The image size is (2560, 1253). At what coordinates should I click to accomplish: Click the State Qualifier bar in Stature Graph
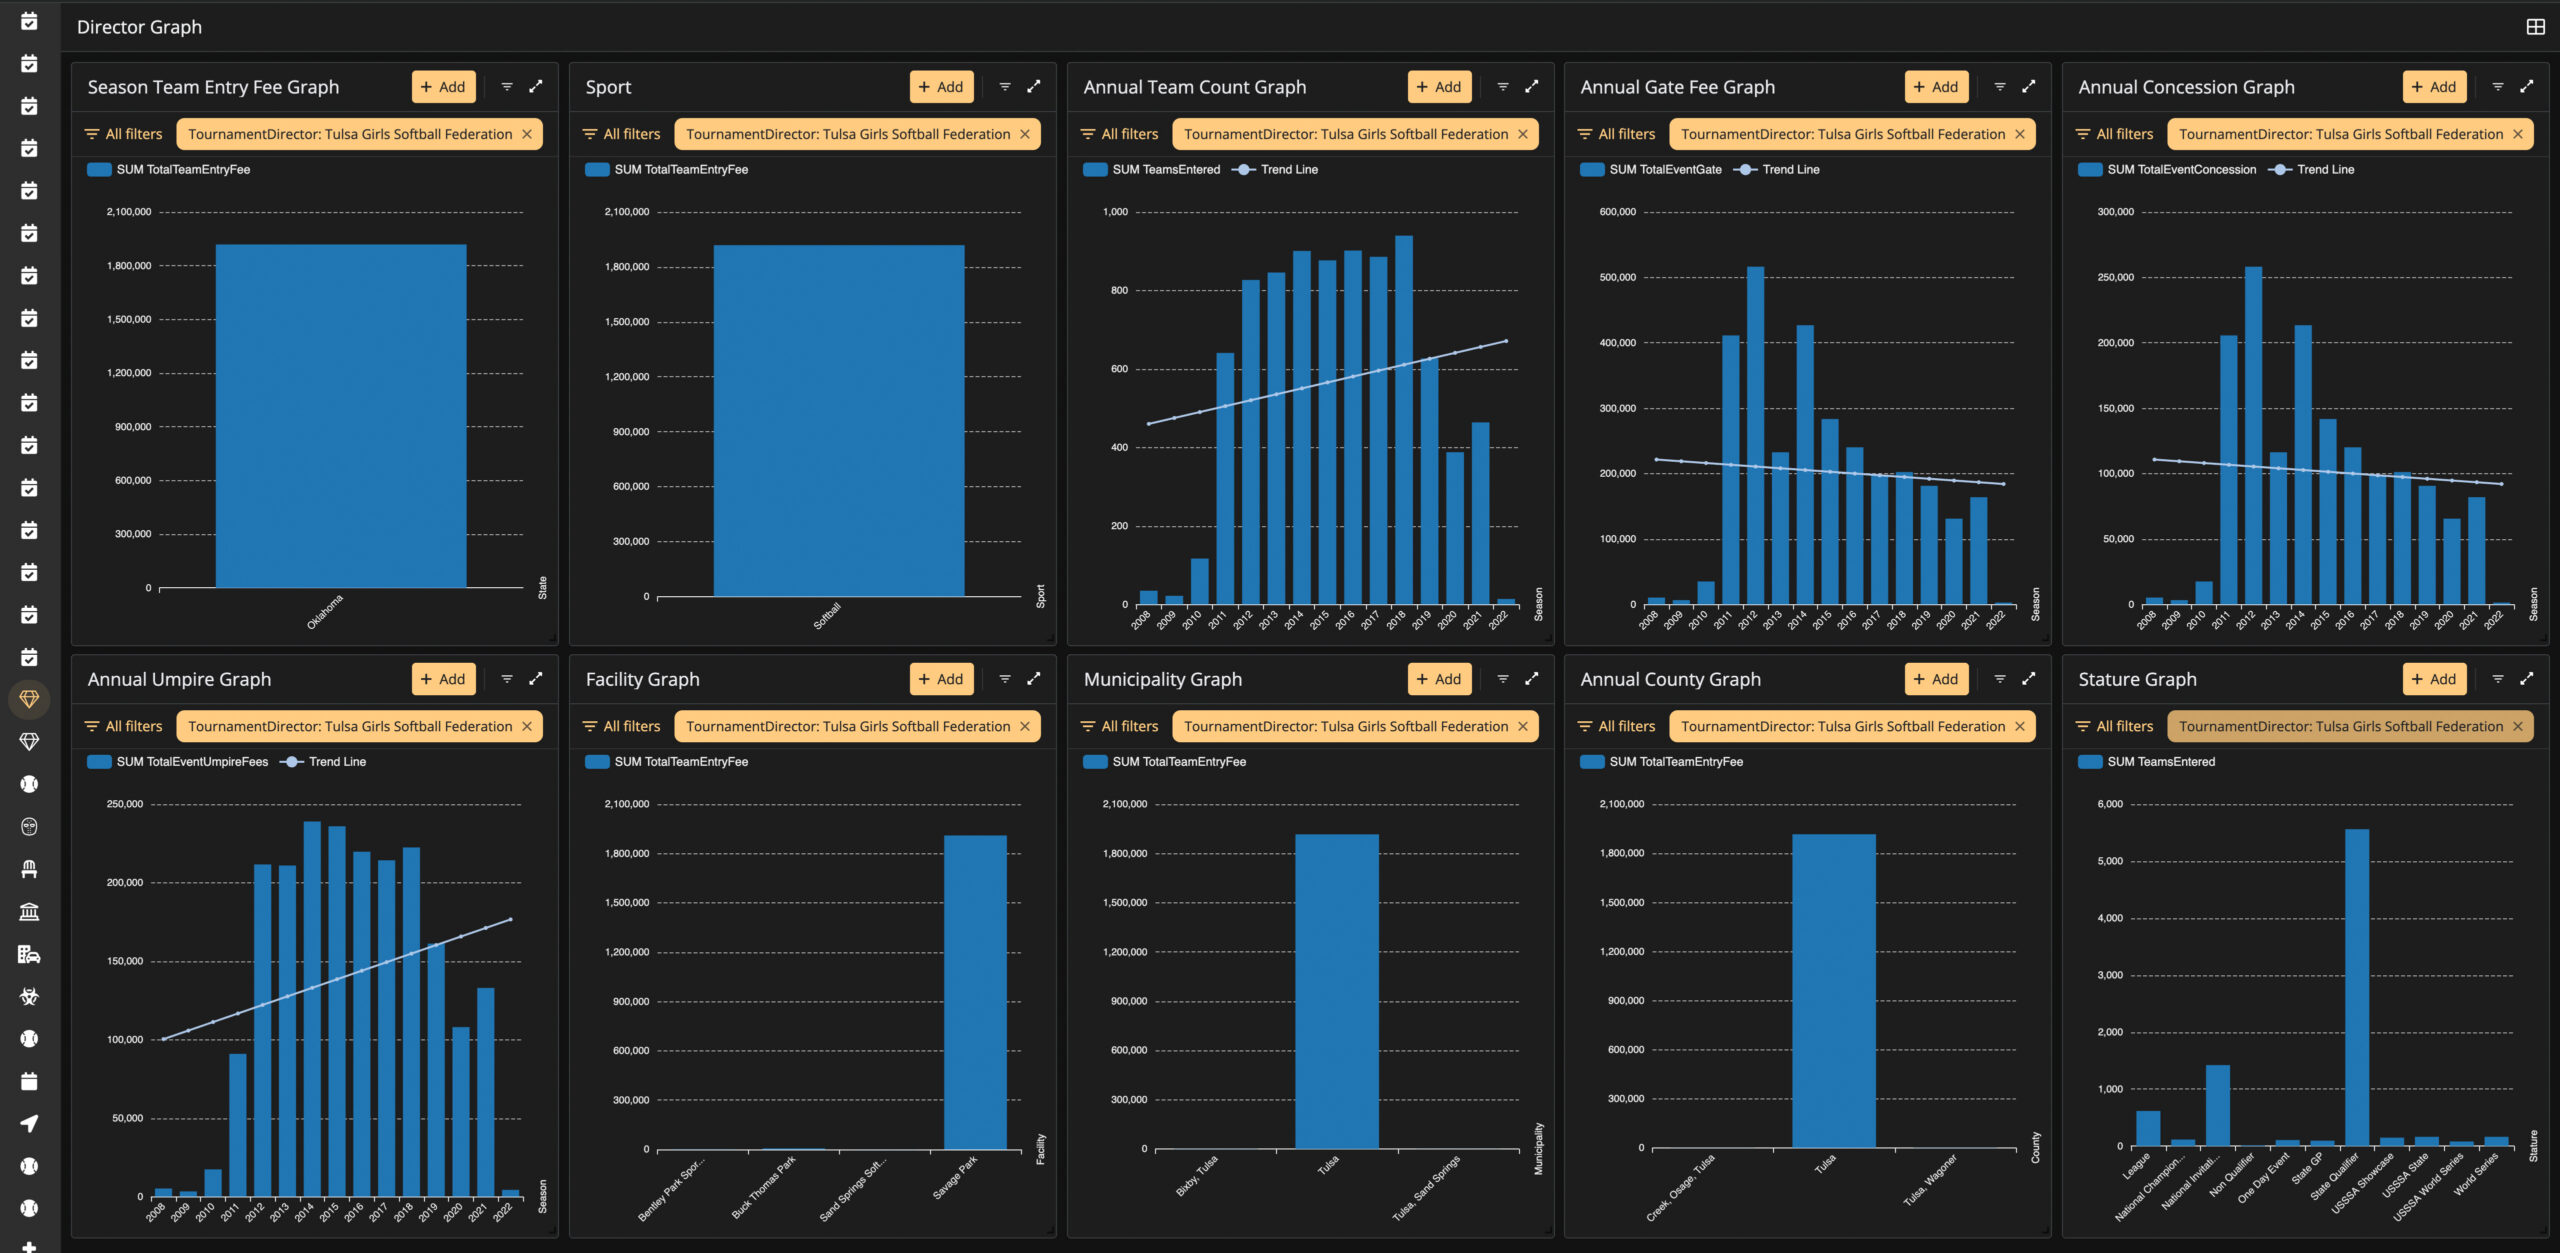coord(2357,987)
